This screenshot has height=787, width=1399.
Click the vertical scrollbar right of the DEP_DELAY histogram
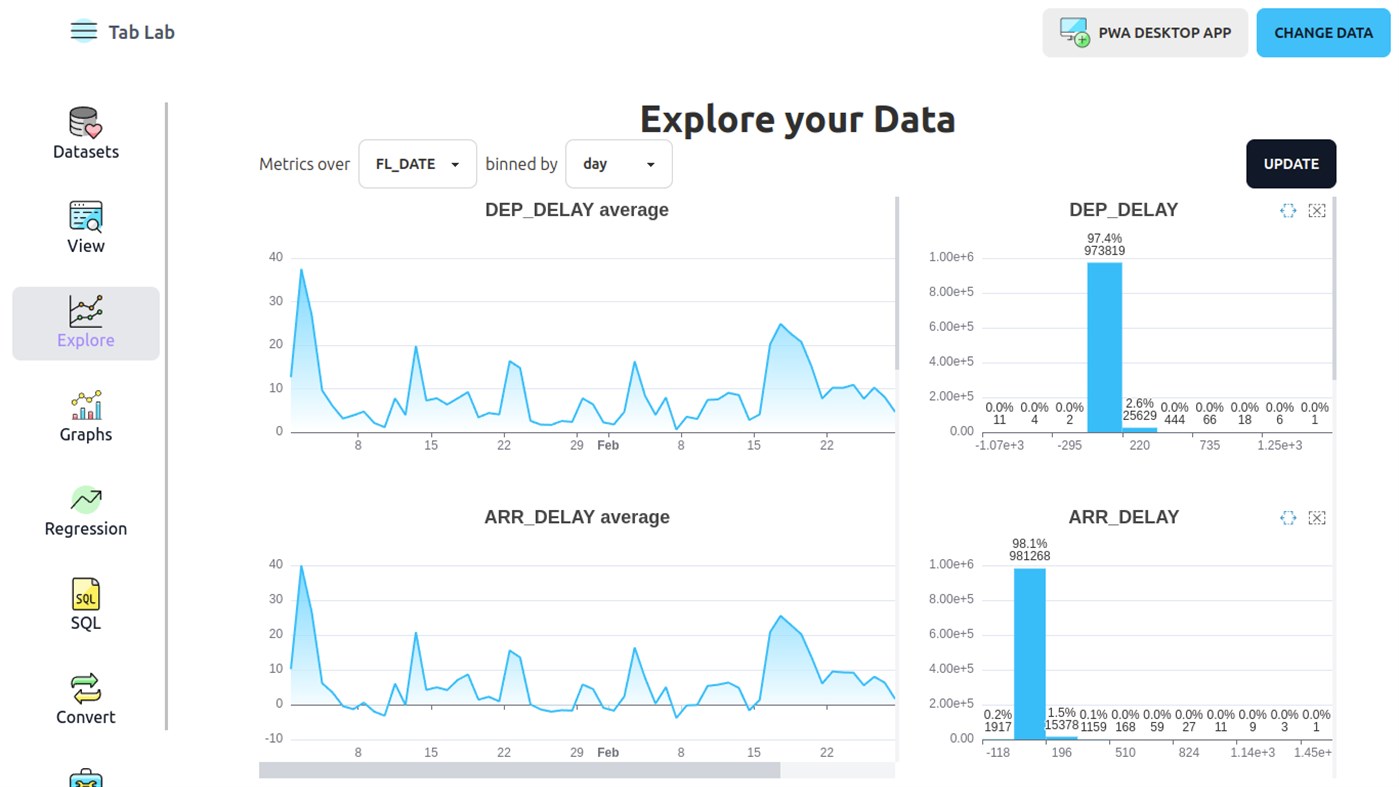click(x=1334, y=289)
